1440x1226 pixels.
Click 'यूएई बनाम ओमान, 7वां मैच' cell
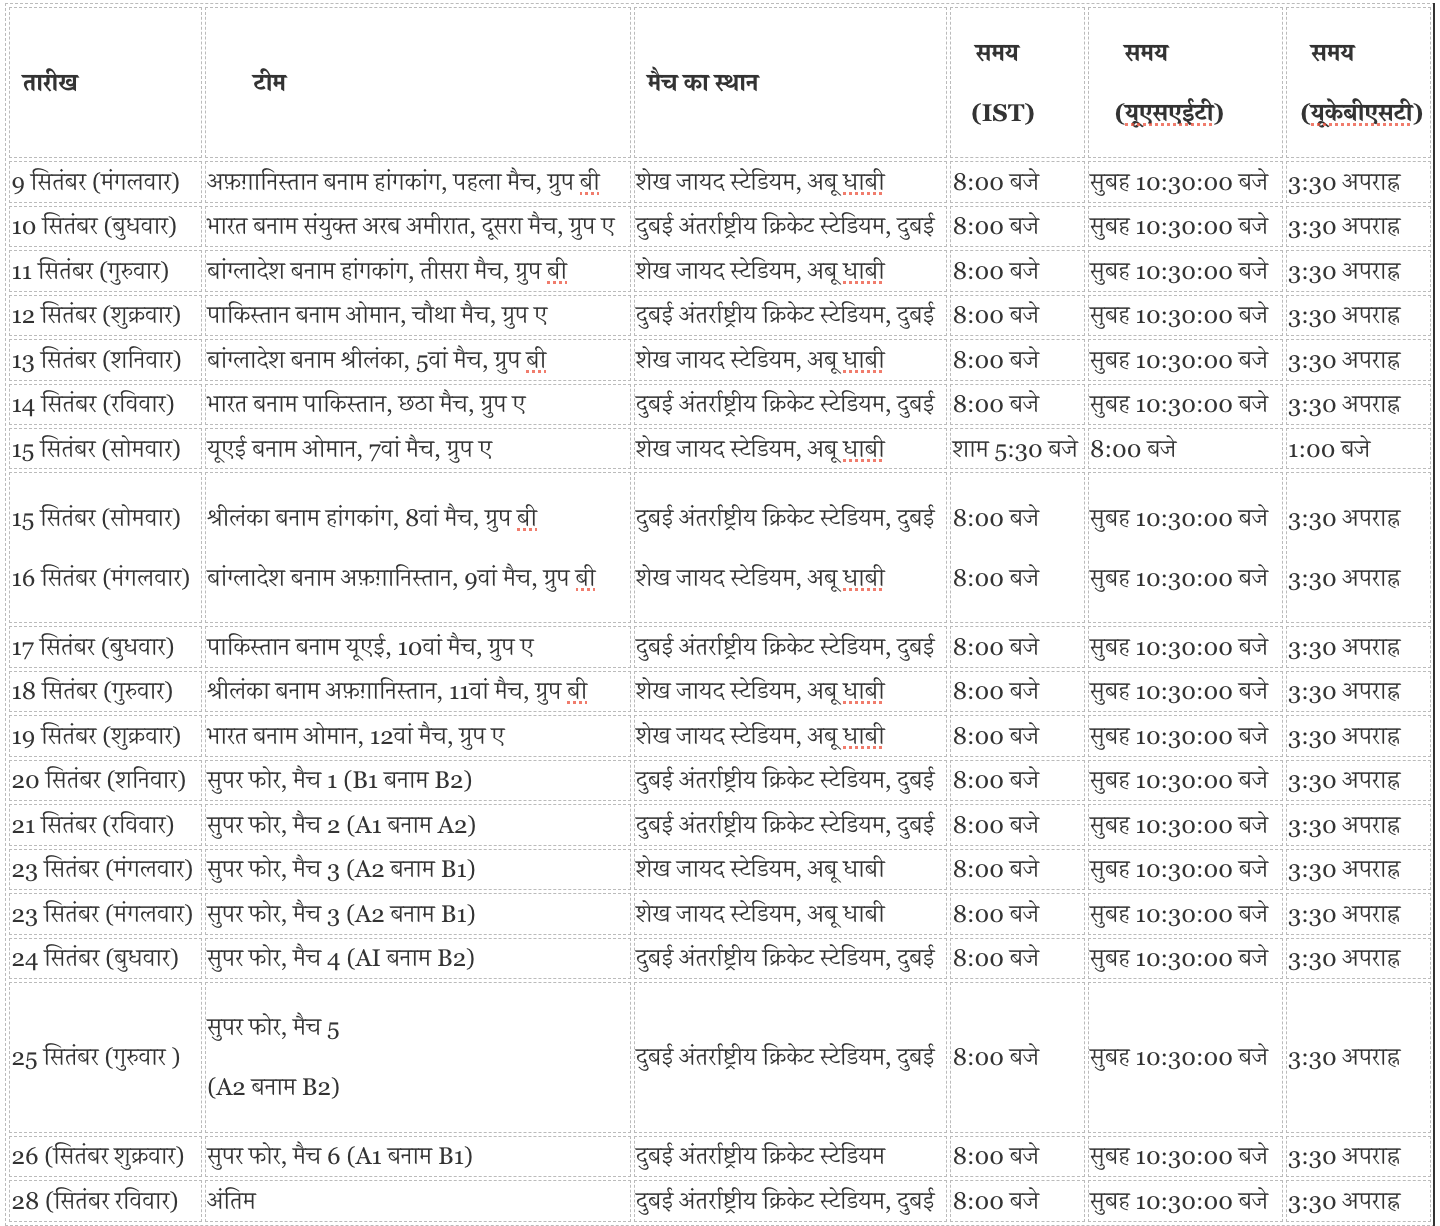point(349,449)
